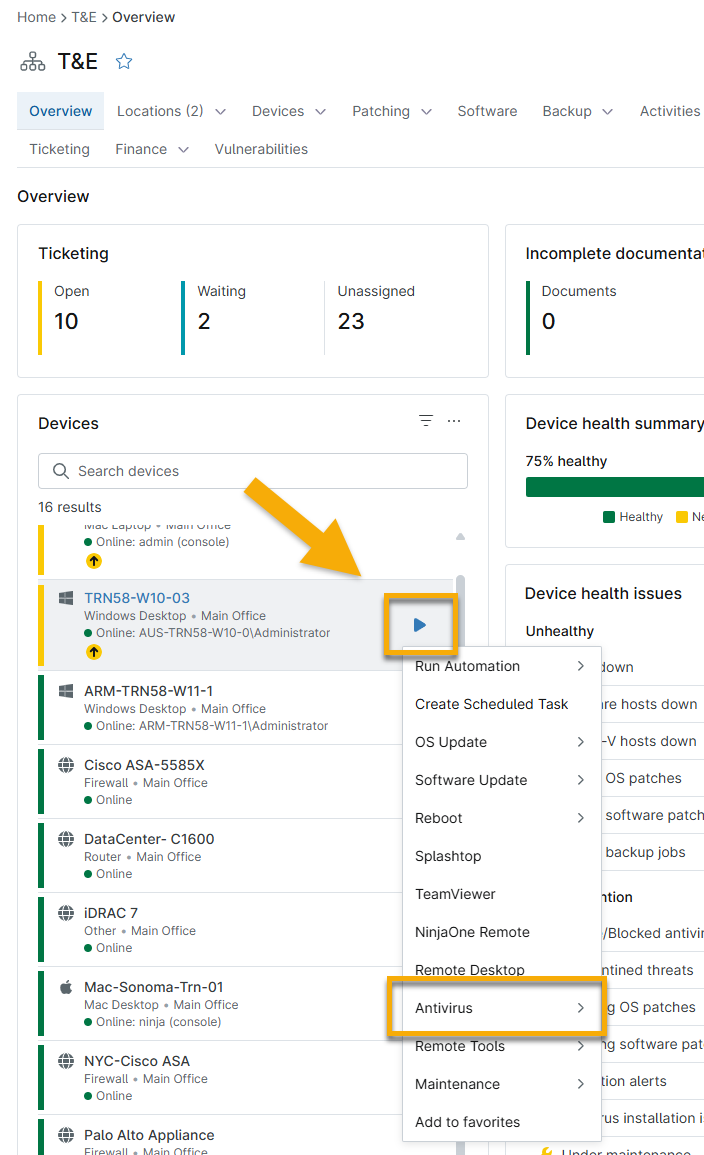Click the favorite star next to T&E

124,62
